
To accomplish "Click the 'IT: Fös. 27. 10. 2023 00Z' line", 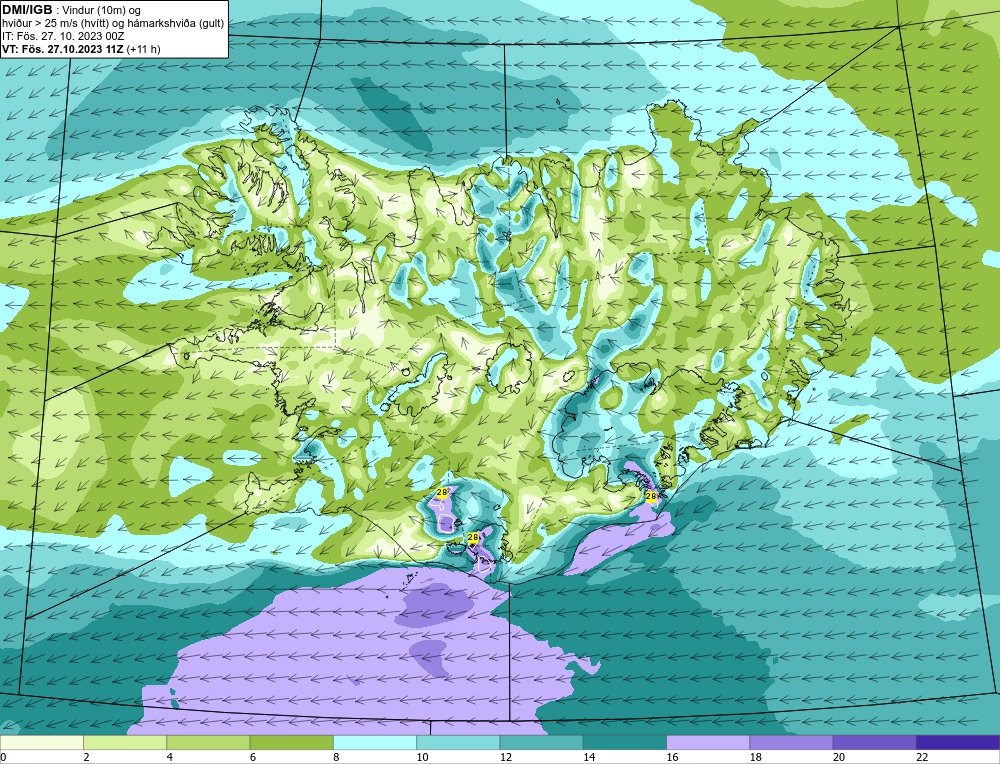I will click(x=63, y=36).
